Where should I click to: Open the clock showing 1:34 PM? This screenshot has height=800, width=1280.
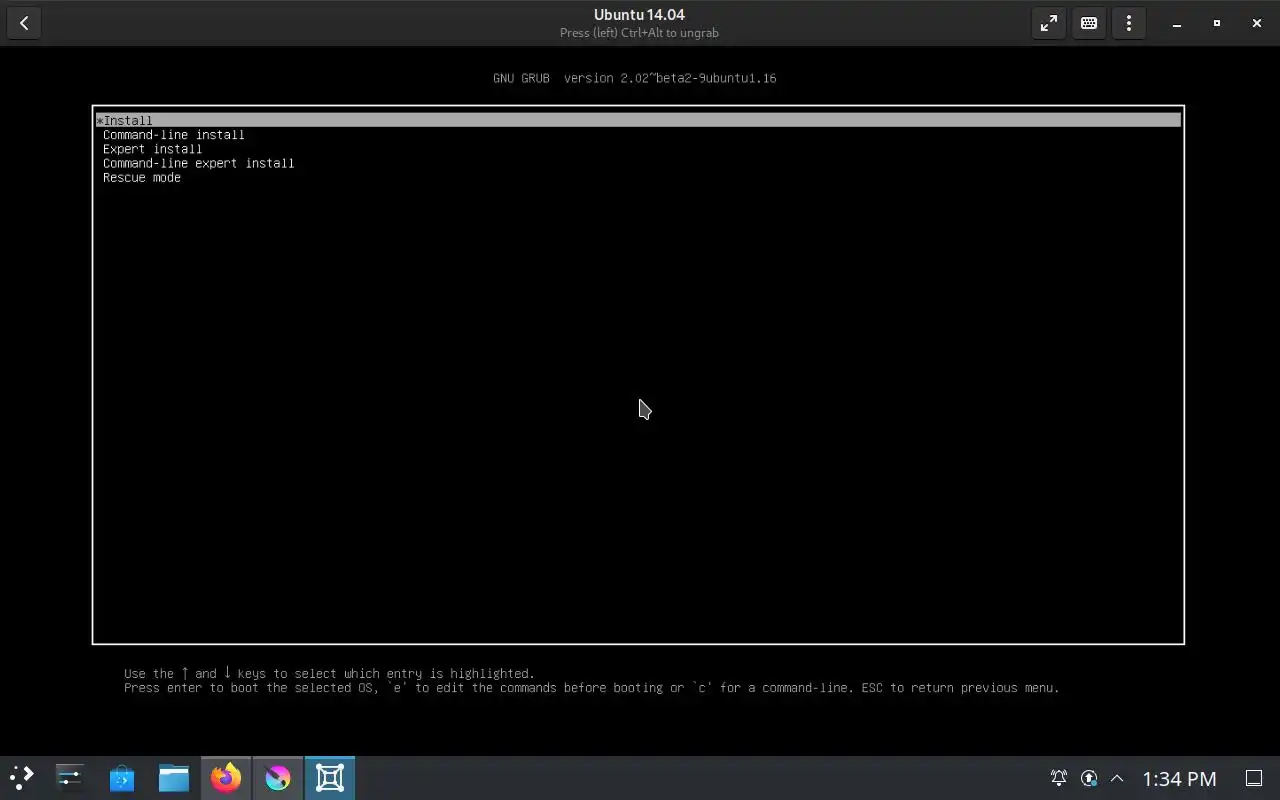tap(1180, 778)
